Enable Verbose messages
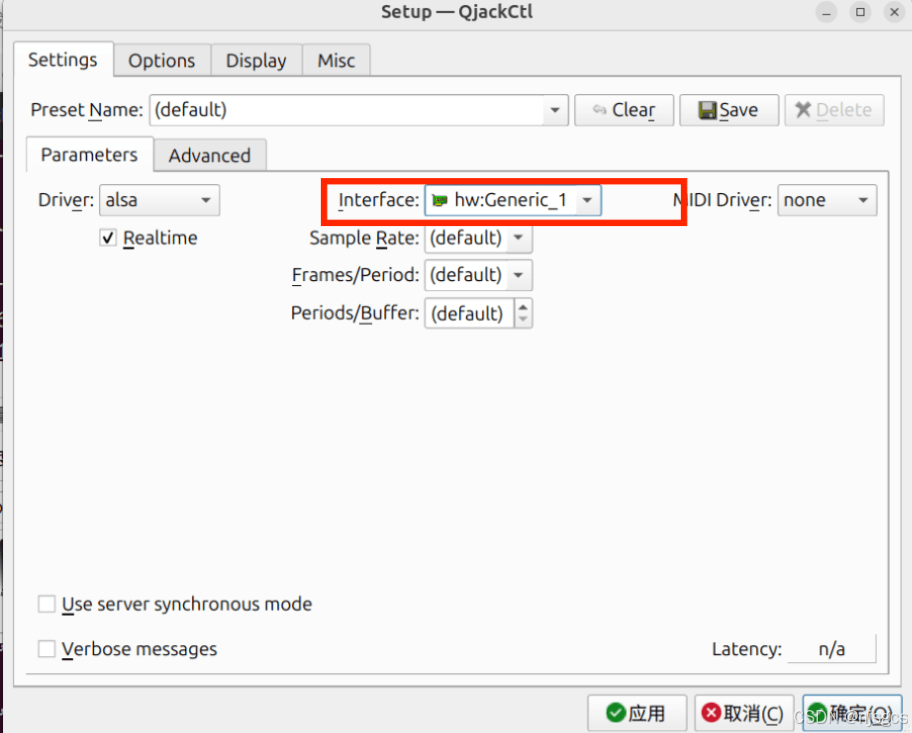 [x=46, y=649]
